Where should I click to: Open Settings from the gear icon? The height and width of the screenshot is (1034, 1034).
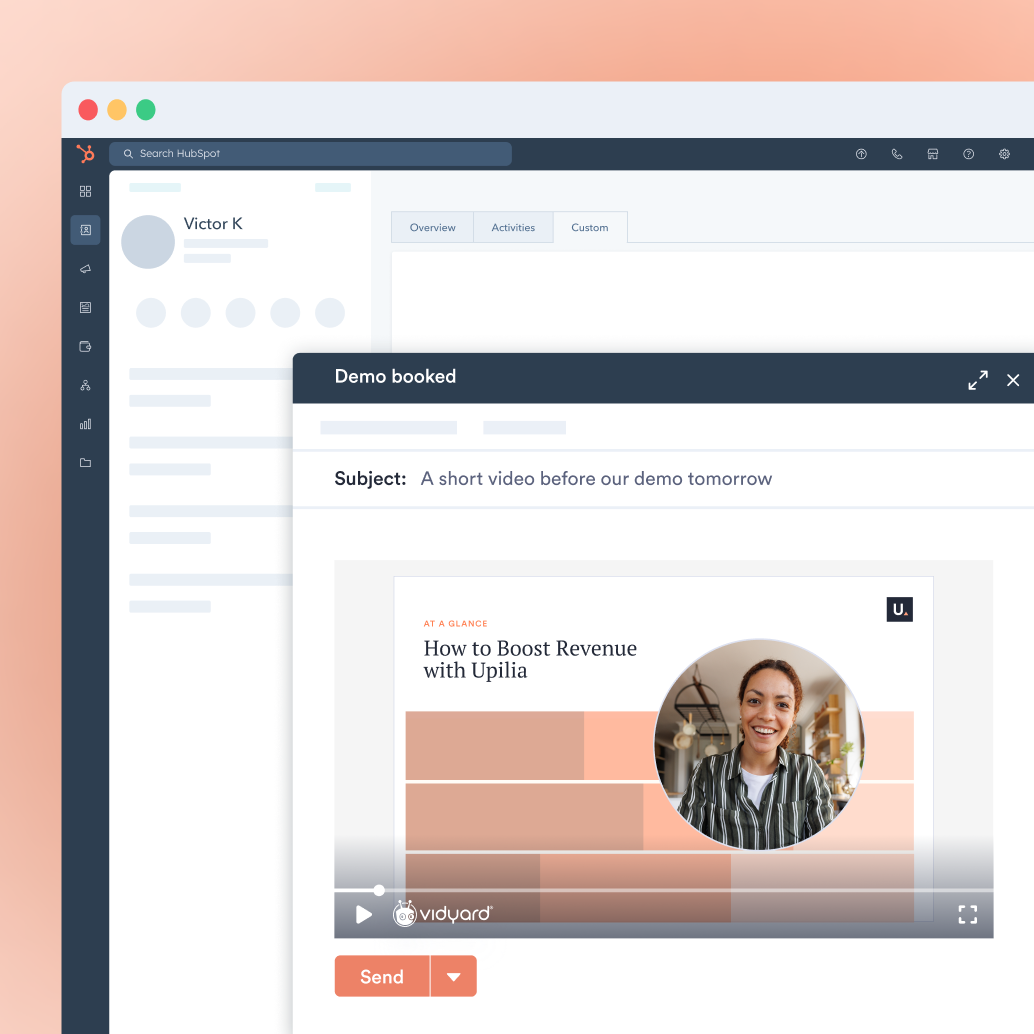pos(1004,154)
